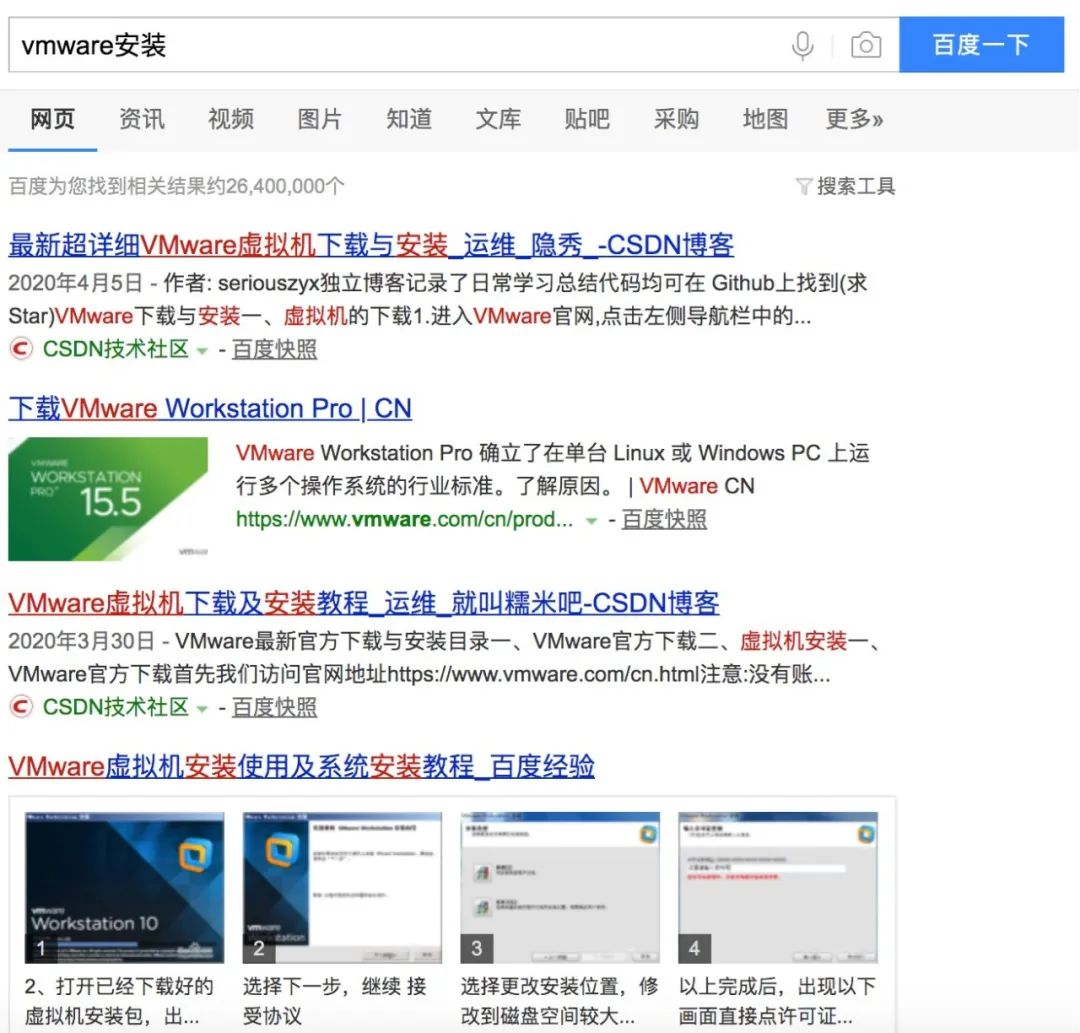Viewport: 1080px width, 1033px height.
Task: Click the Workstation Pro 15.5 thumbnail
Action: pyautogui.click(x=108, y=499)
